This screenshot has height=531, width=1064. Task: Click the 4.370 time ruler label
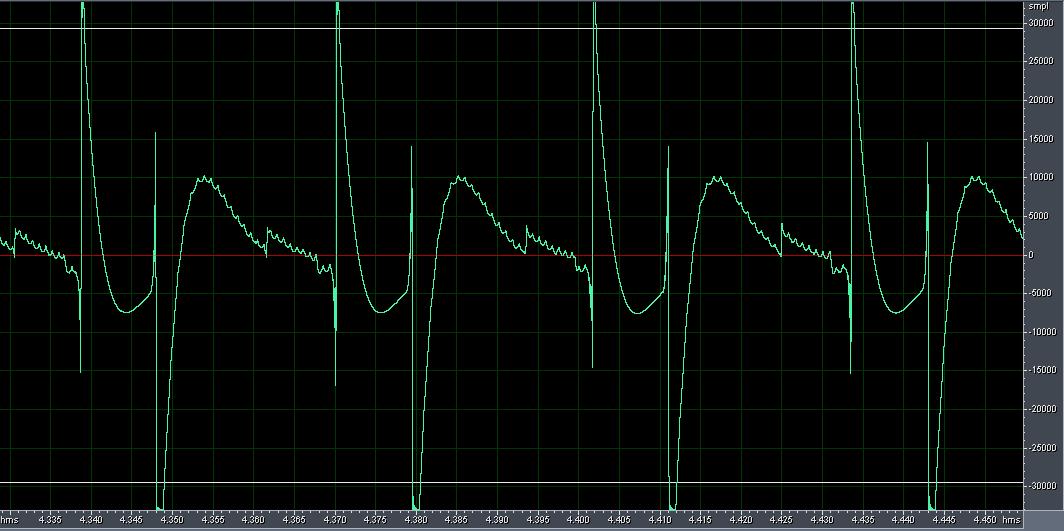pyautogui.click(x=335, y=520)
